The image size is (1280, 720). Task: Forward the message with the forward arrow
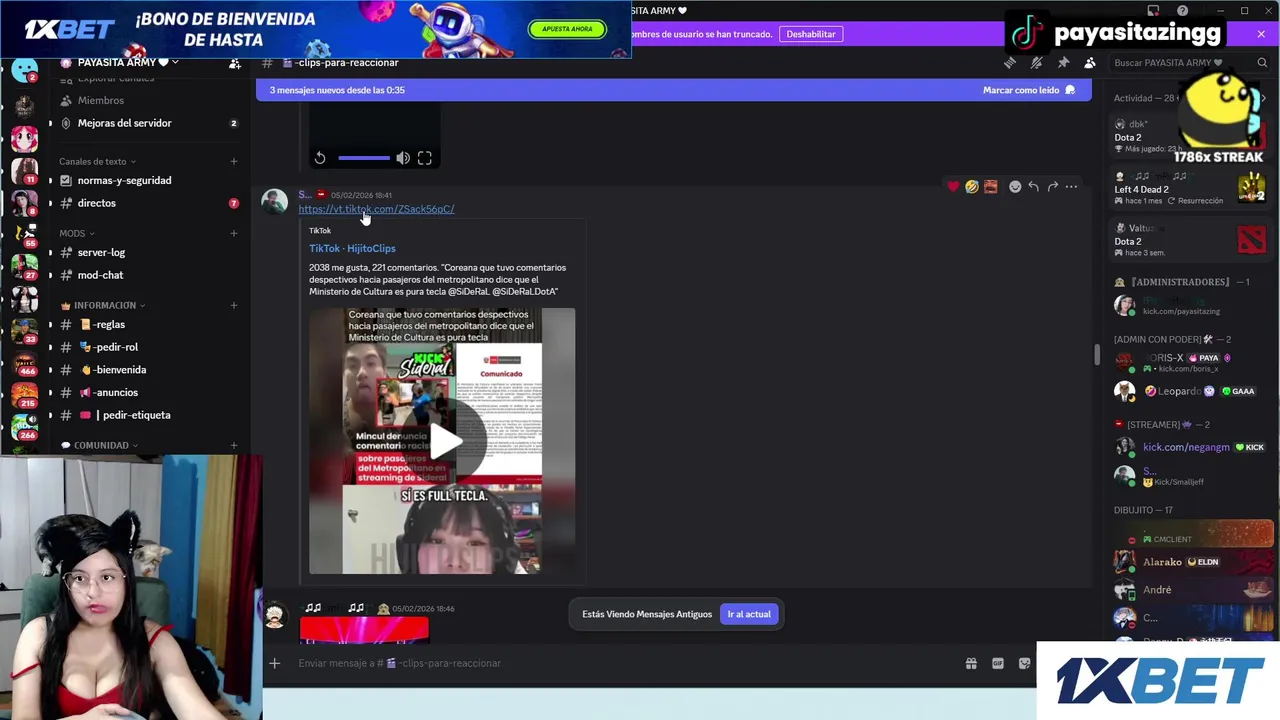point(1052,186)
